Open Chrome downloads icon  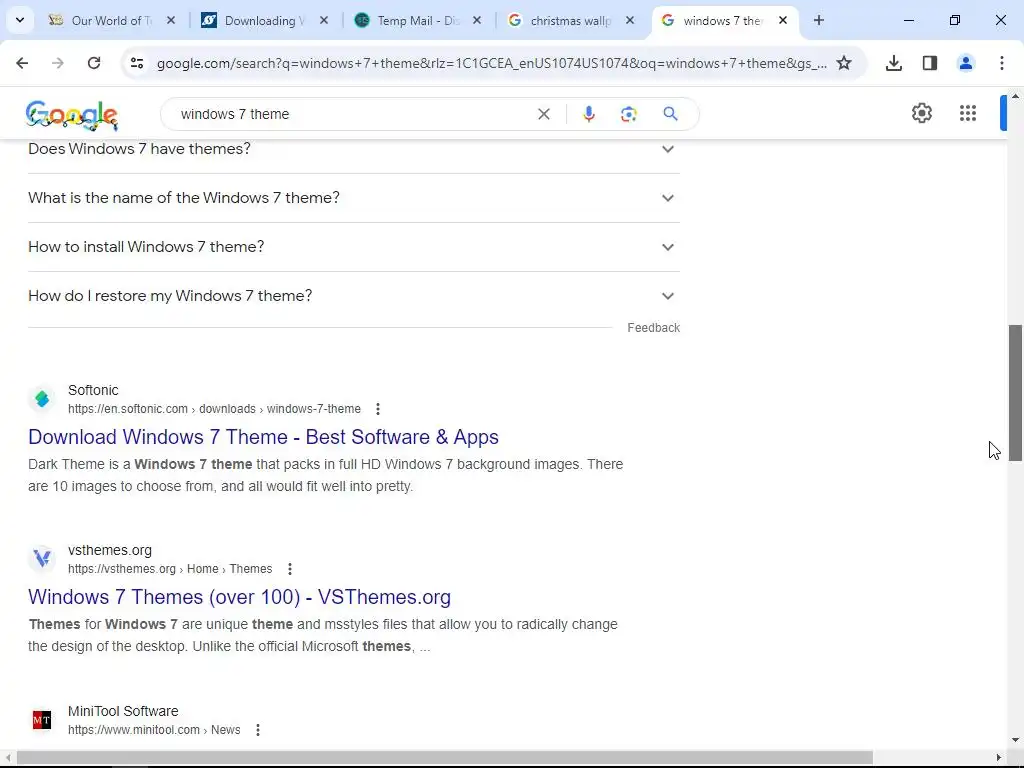893,63
